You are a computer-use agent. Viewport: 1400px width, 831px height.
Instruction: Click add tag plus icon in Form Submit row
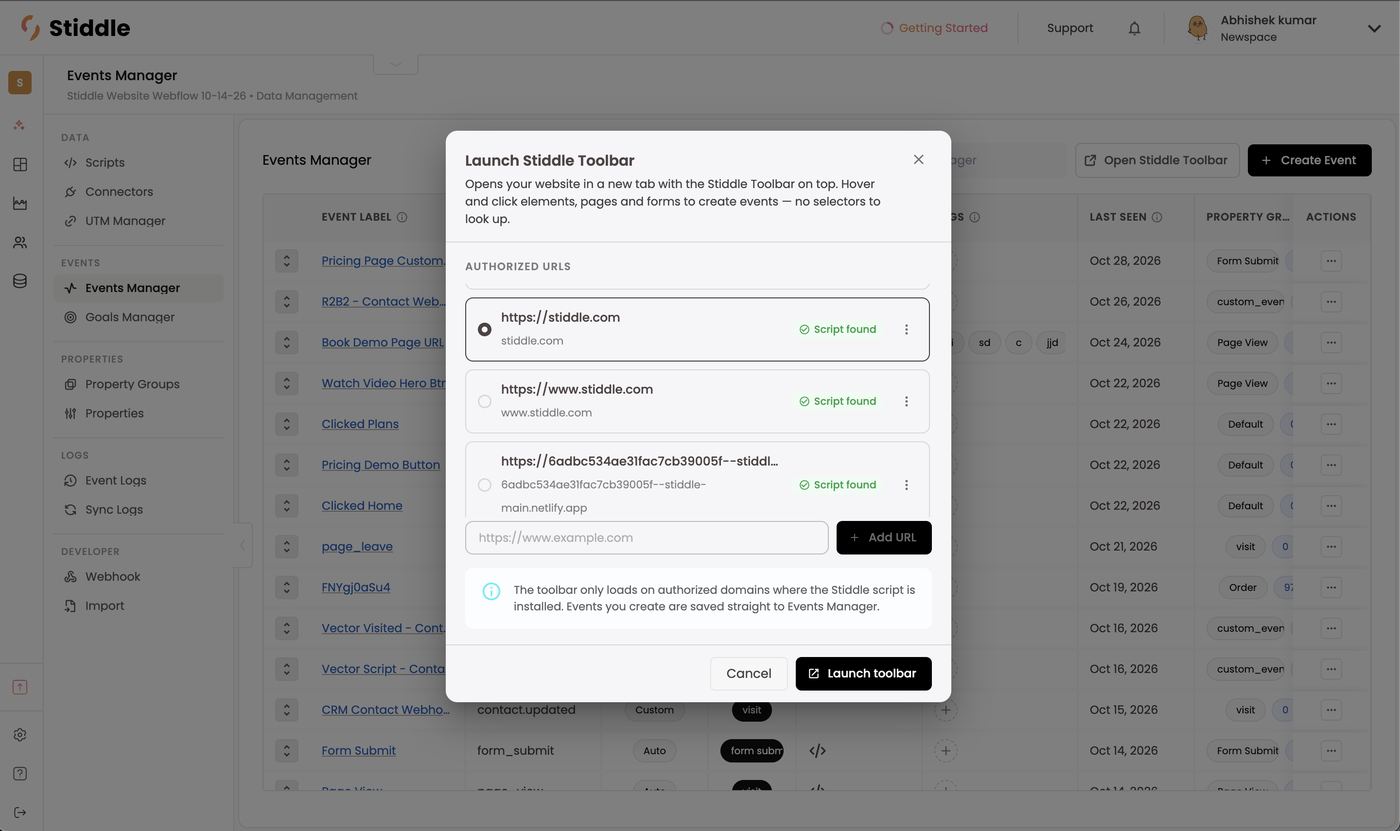(945, 751)
